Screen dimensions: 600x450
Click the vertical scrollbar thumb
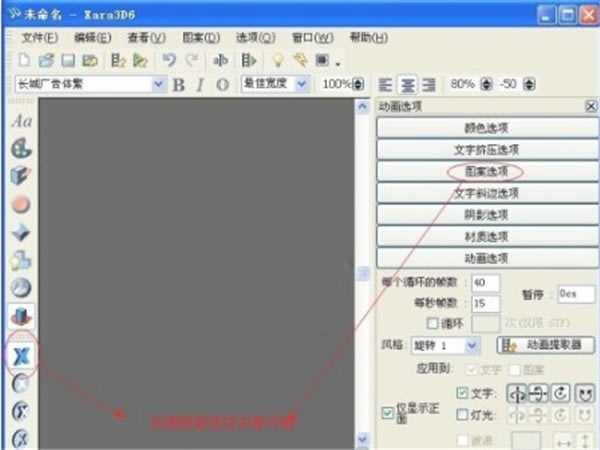[363, 274]
